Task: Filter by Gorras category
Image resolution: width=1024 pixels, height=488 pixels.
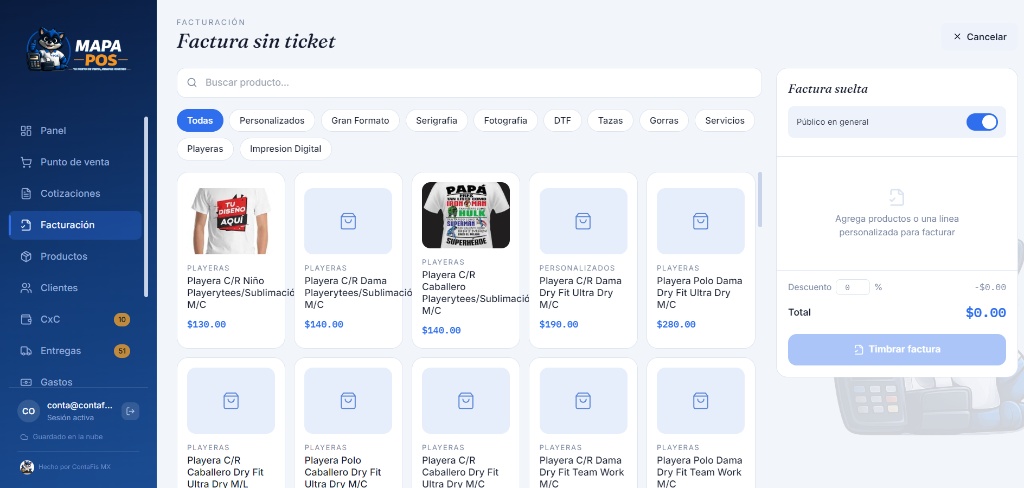Action: 664,120
